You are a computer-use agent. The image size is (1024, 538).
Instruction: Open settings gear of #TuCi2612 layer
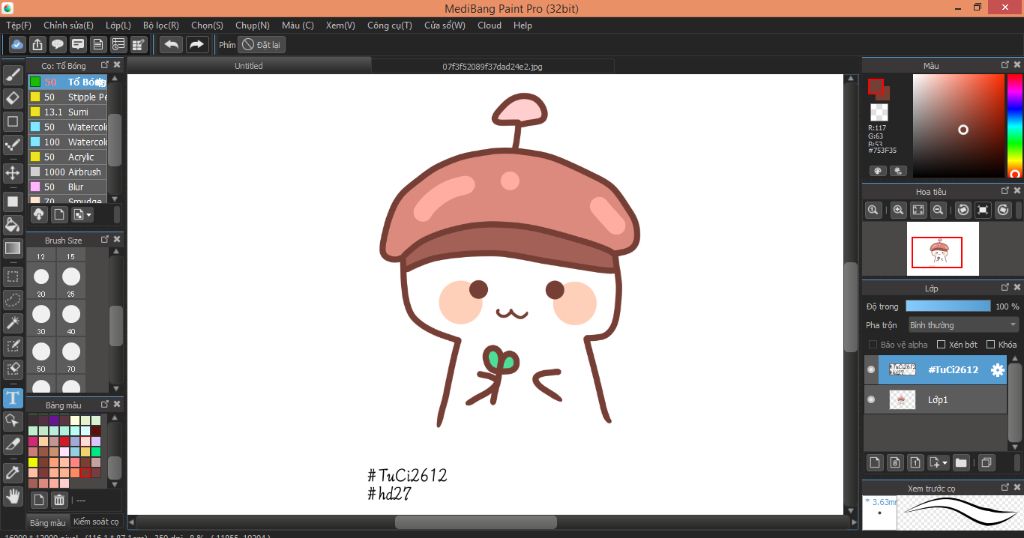click(x=997, y=370)
